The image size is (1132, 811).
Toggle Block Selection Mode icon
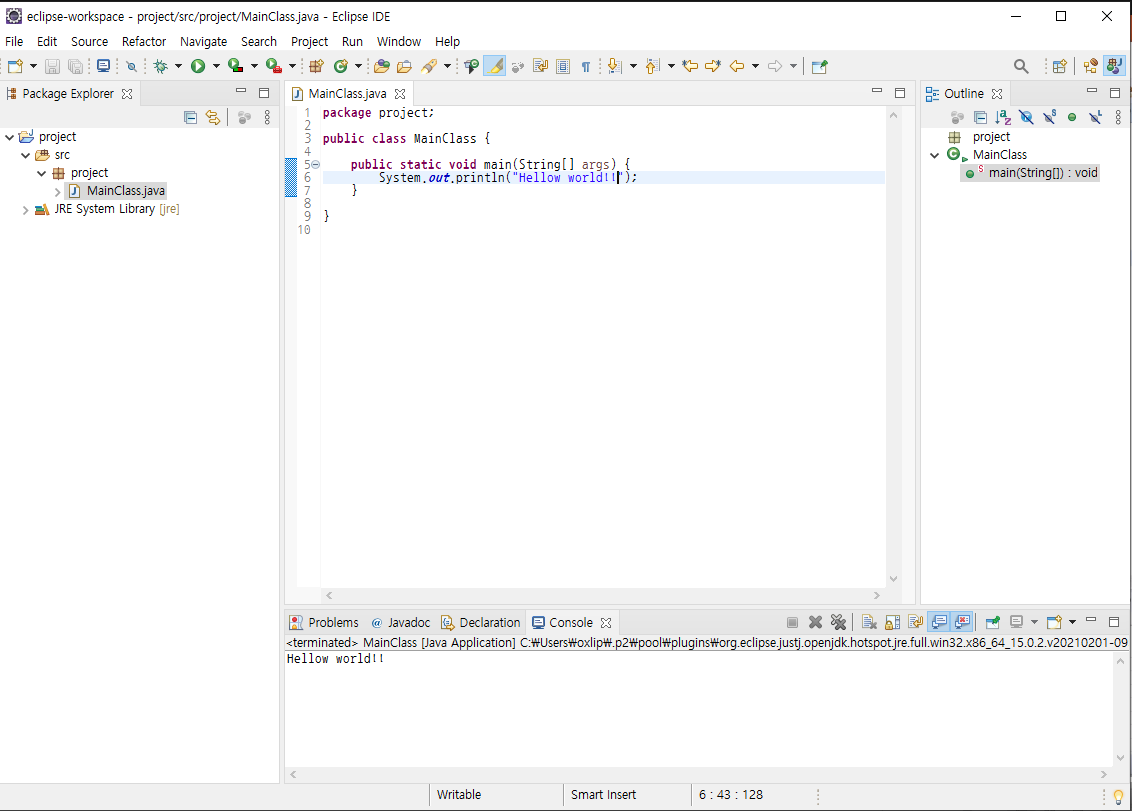[563, 66]
